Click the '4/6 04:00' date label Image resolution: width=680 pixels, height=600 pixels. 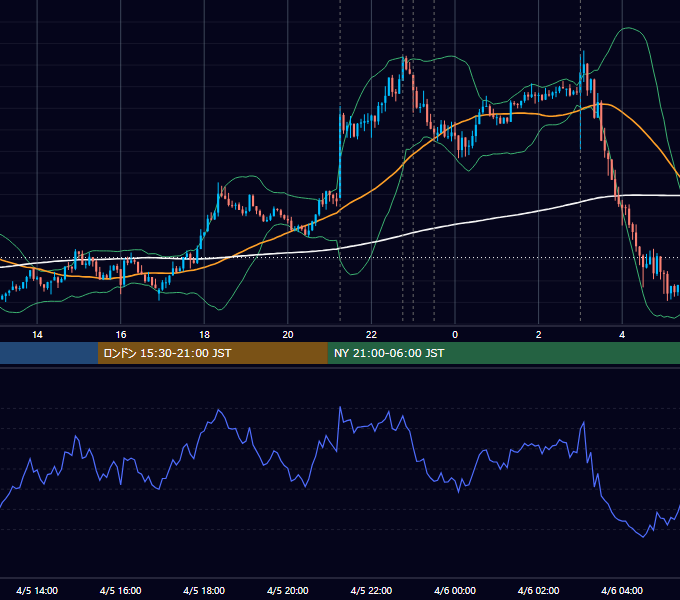622,590
